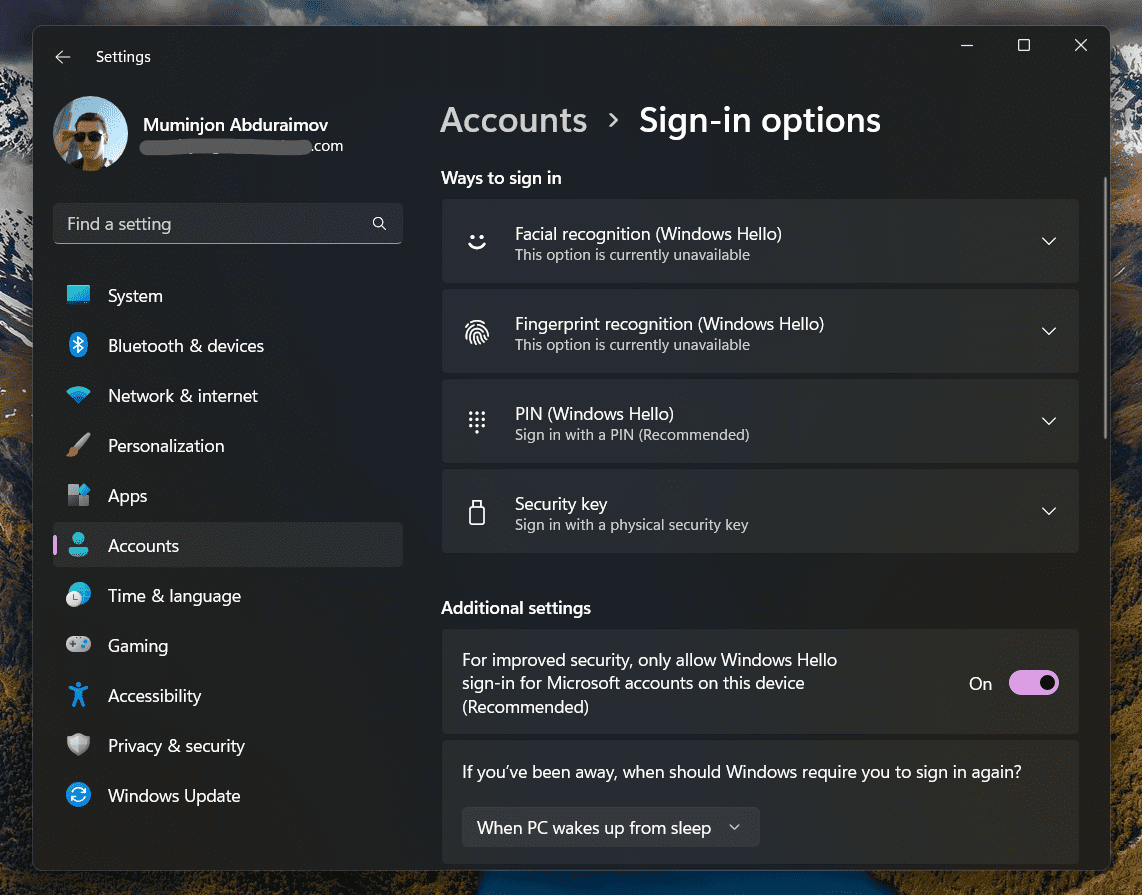
Task: Open 'When PC wakes up from sleep' dropdown
Action: coord(610,827)
